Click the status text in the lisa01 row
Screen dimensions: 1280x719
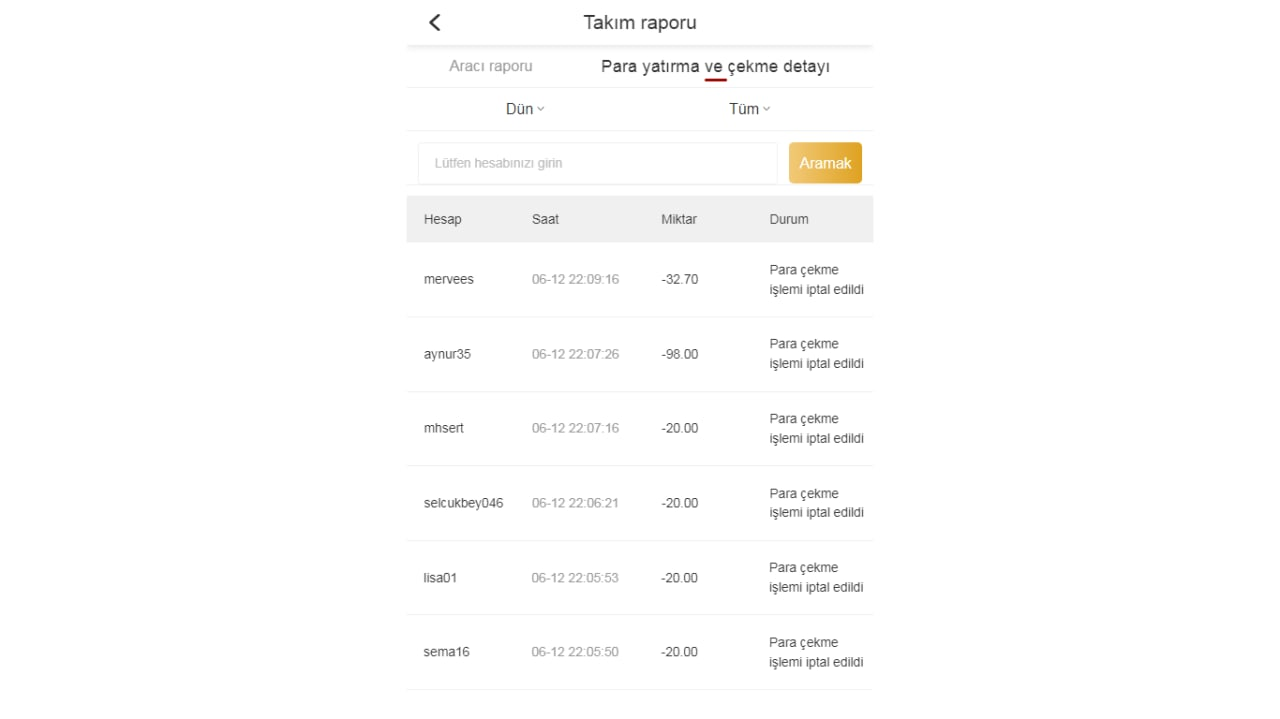click(816, 578)
